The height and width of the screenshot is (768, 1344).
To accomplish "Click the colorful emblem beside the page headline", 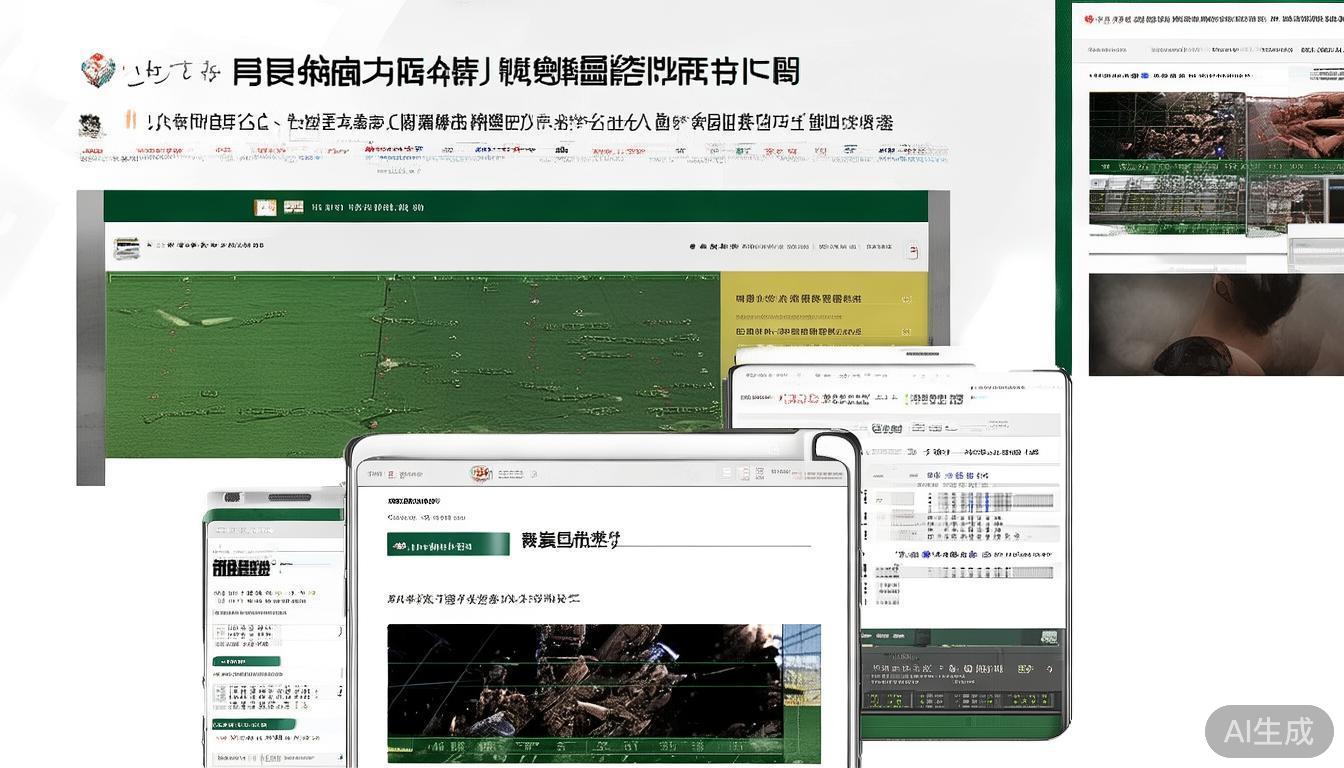I will tap(100, 69).
